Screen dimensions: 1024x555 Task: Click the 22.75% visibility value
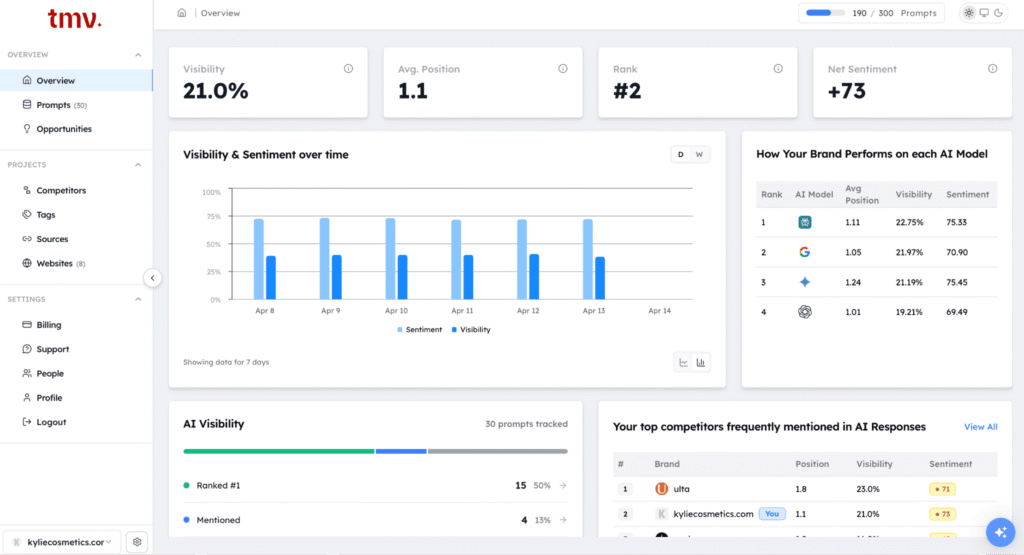tap(909, 223)
